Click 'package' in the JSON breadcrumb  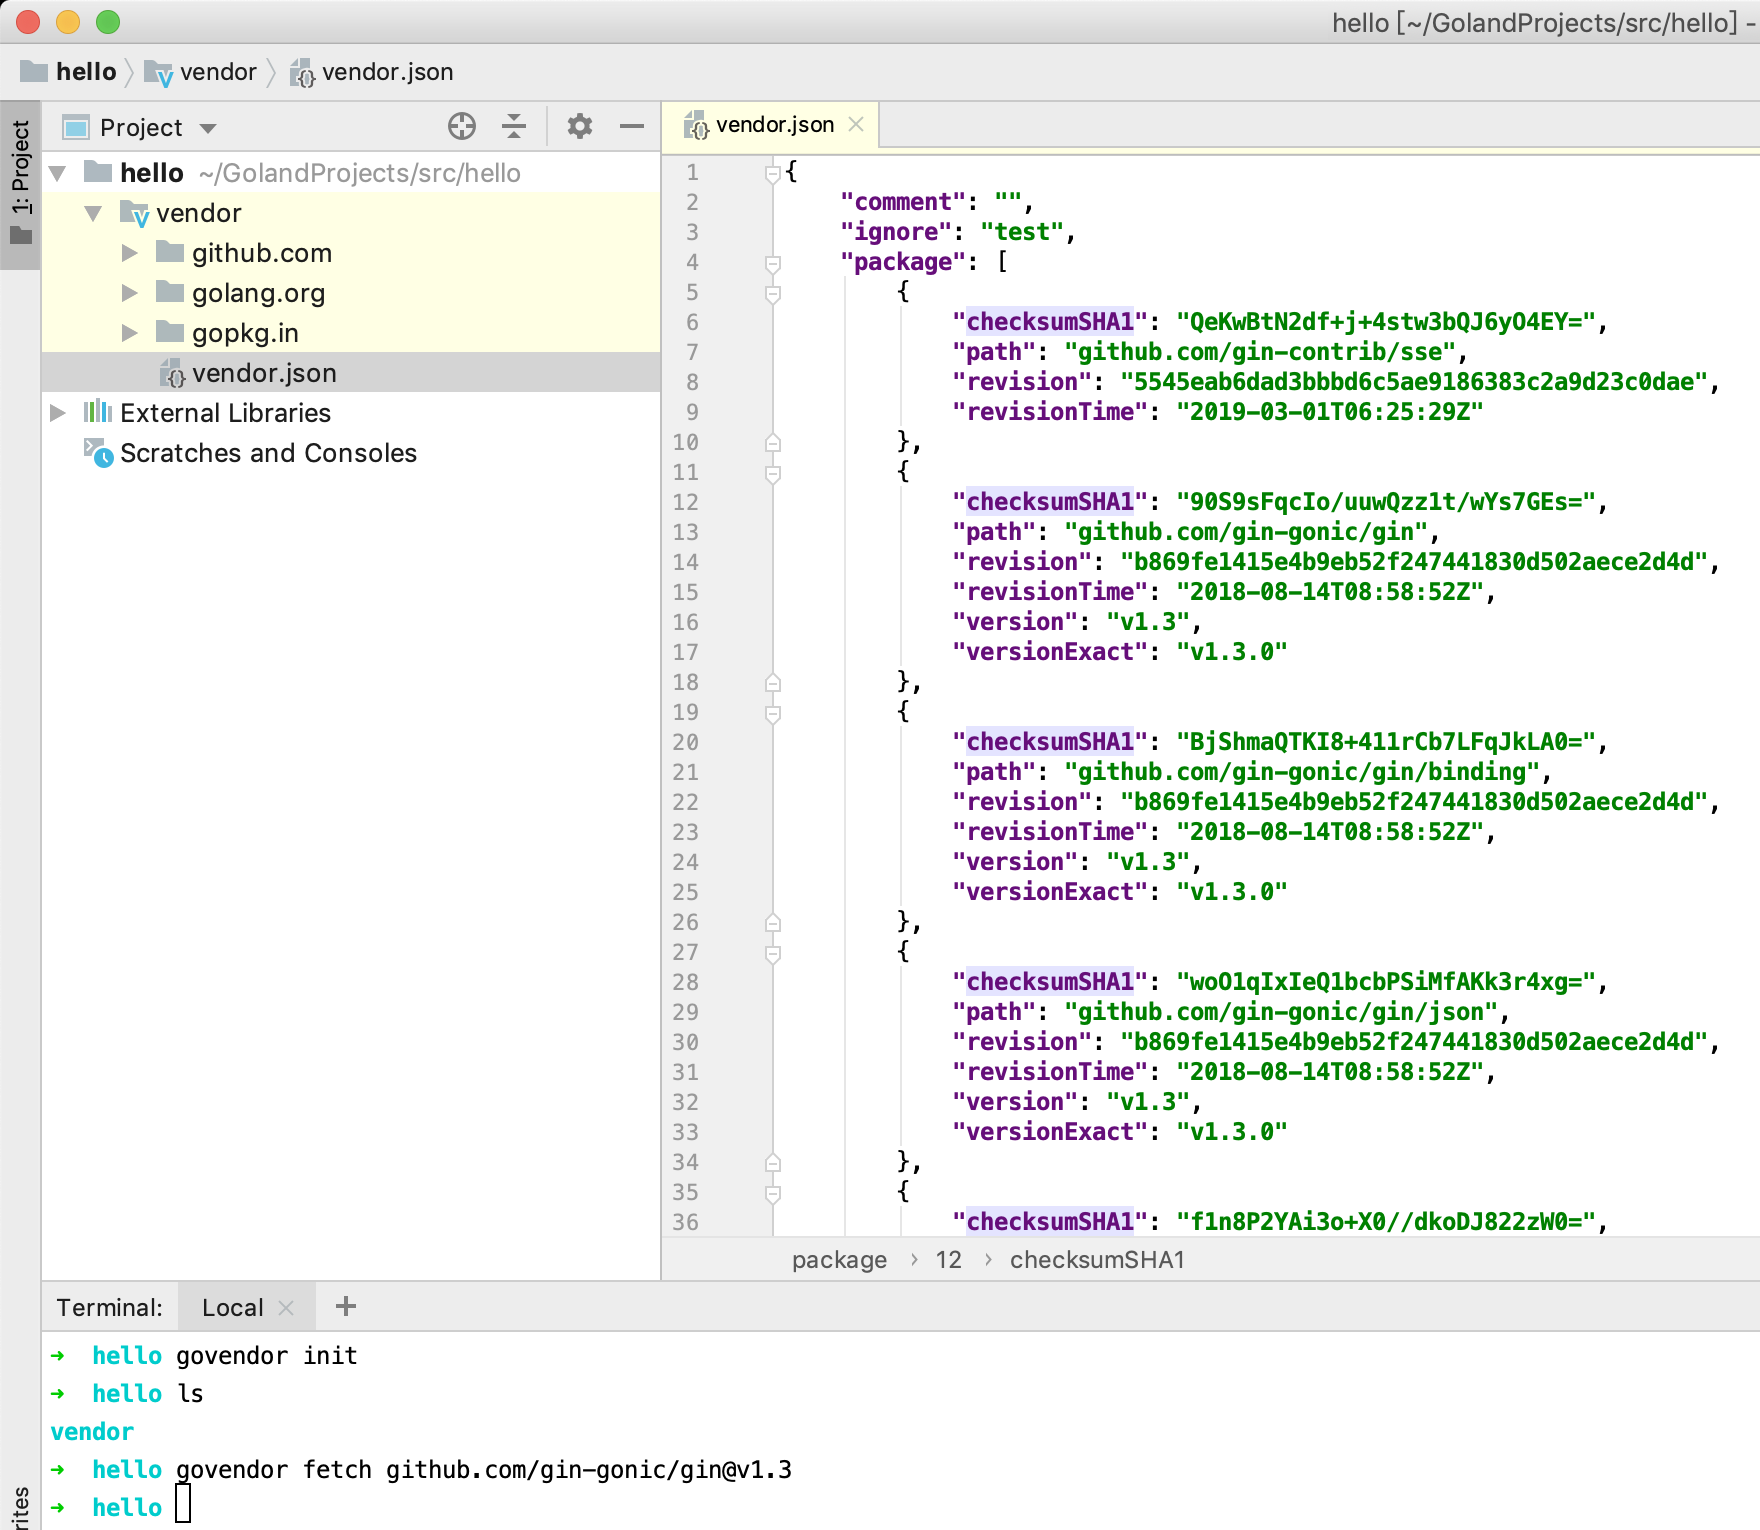[x=839, y=1260]
